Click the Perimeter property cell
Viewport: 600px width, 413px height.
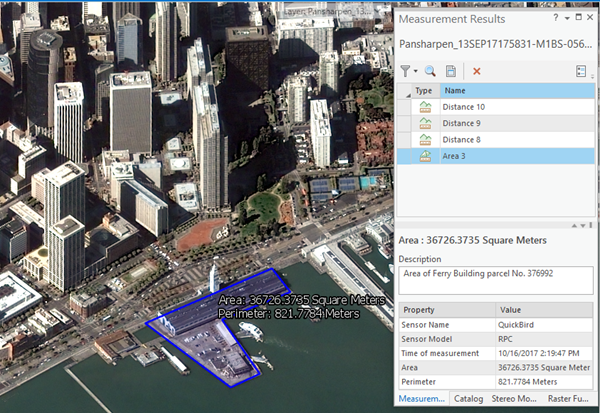point(447,382)
